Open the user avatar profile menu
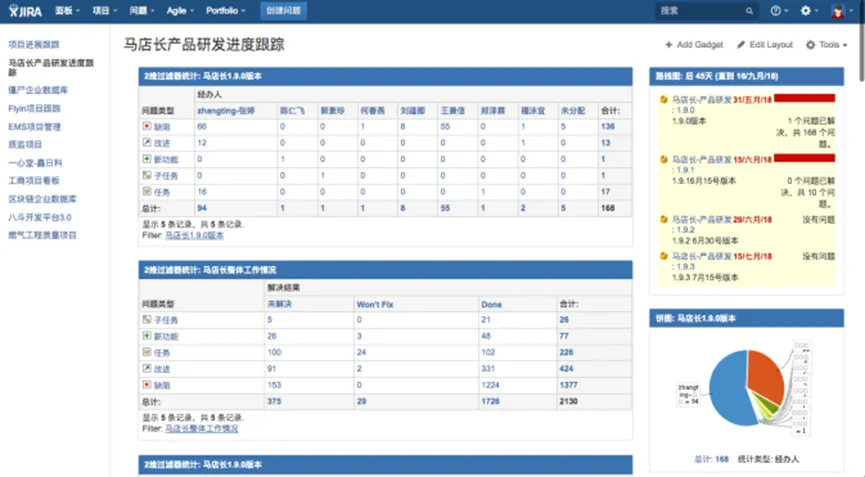Image resolution: width=865 pixels, height=477 pixels. [x=841, y=10]
